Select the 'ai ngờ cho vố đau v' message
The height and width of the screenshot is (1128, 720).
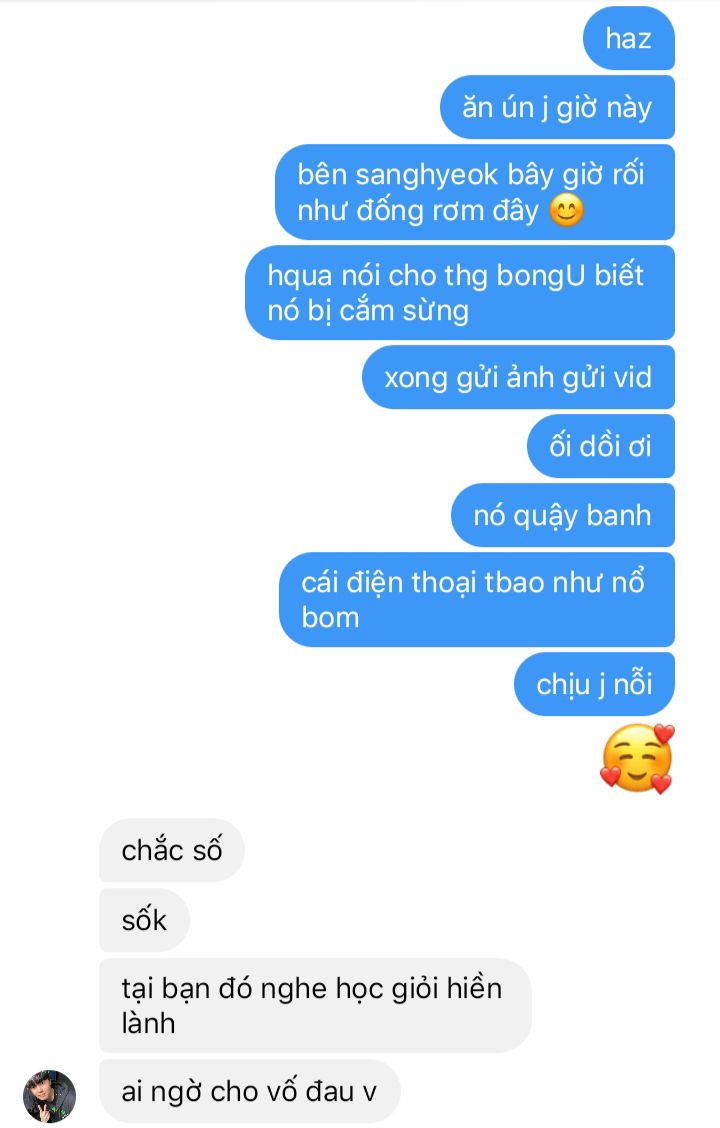[x=250, y=1091]
